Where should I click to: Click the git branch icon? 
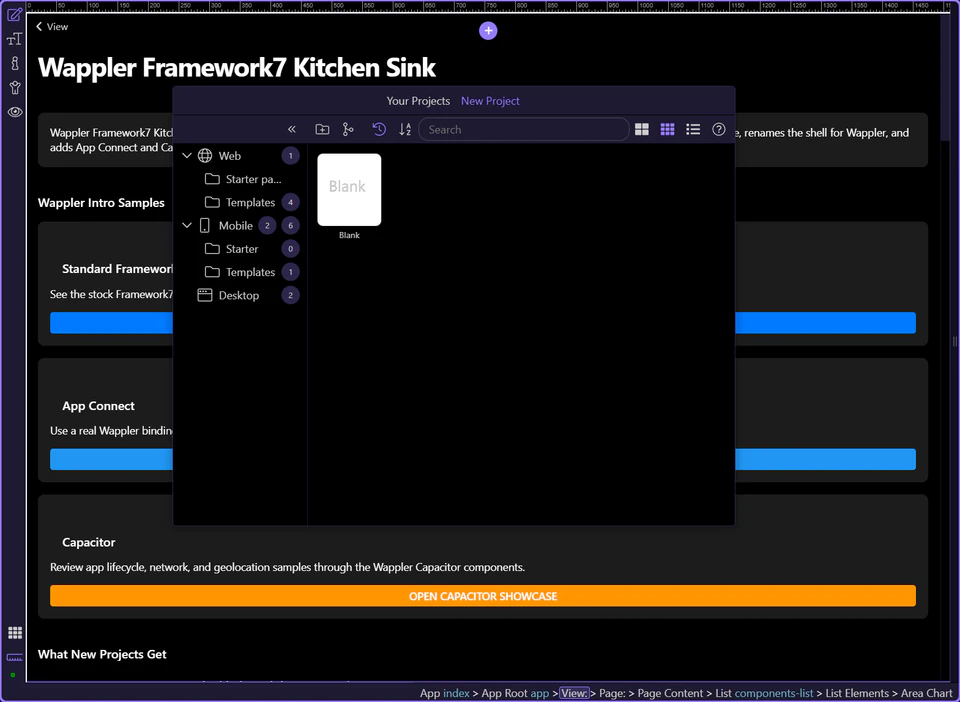(x=348, y=129)
